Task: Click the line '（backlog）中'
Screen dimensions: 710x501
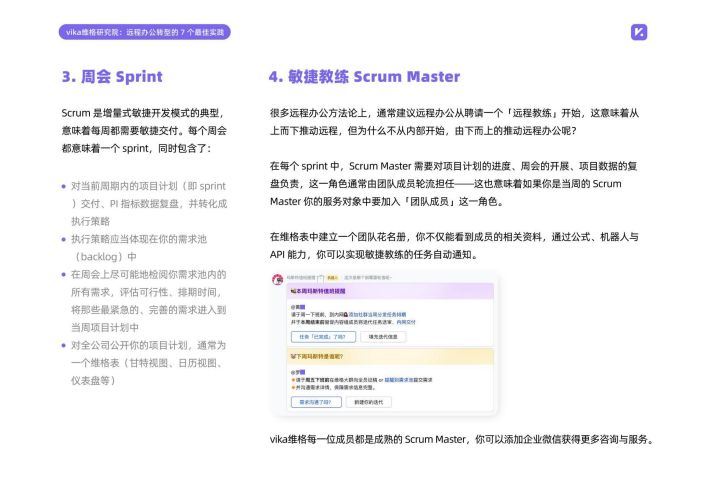Action: click(x=104, y=257)
